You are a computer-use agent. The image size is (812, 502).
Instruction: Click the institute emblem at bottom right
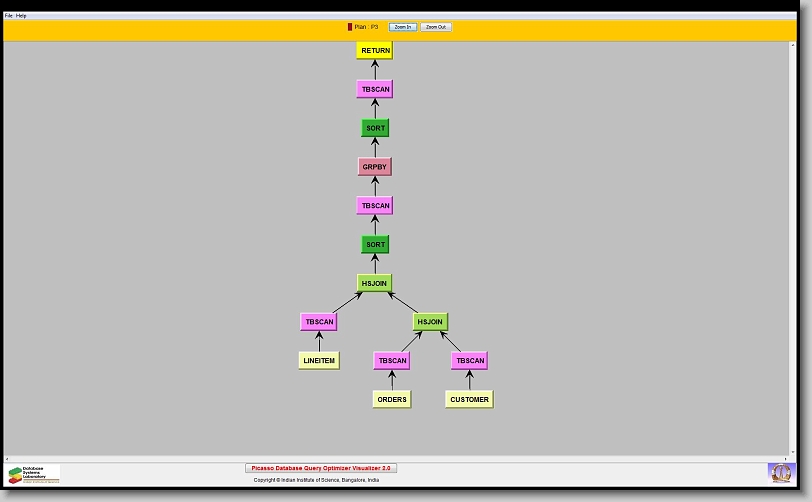pos(779,472)
